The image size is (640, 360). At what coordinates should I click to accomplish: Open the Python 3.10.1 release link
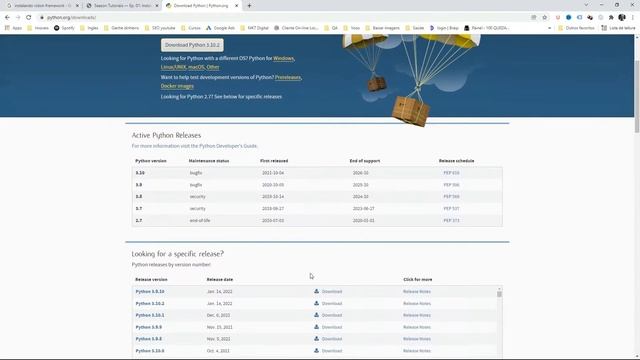click(x=150, y=315)
